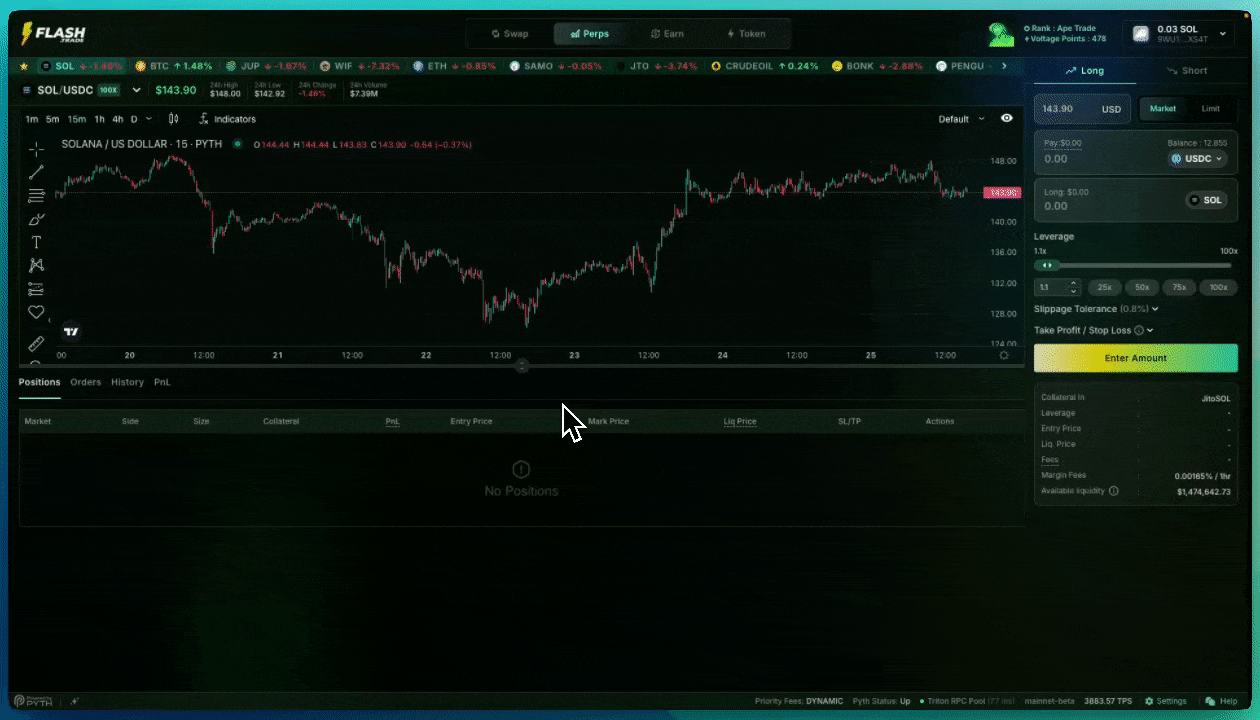
Task: Expand Take Profit / Stop Loss section
Action: (x=1093, y=330)
